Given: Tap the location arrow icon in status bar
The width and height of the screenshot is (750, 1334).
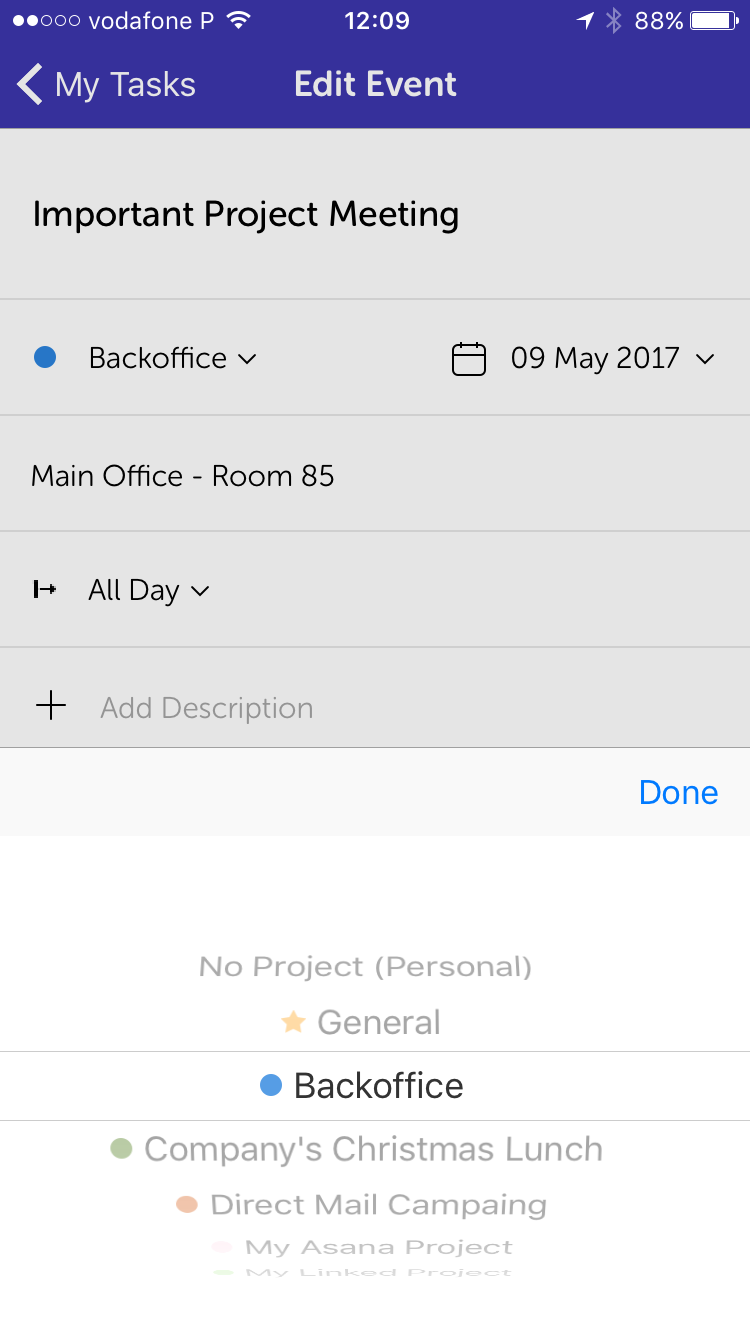Looking at the screenshot, I should 585,21.
